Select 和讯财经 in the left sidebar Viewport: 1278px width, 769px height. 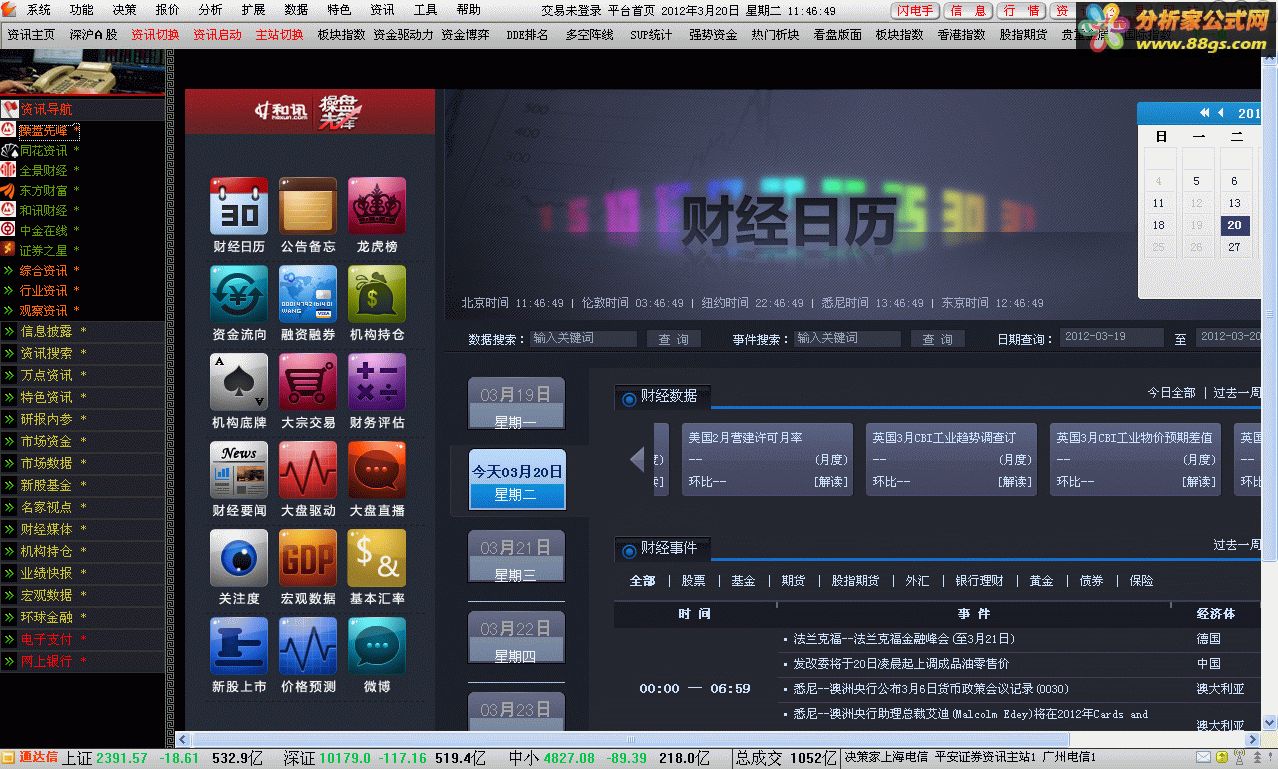pos(44,210)
